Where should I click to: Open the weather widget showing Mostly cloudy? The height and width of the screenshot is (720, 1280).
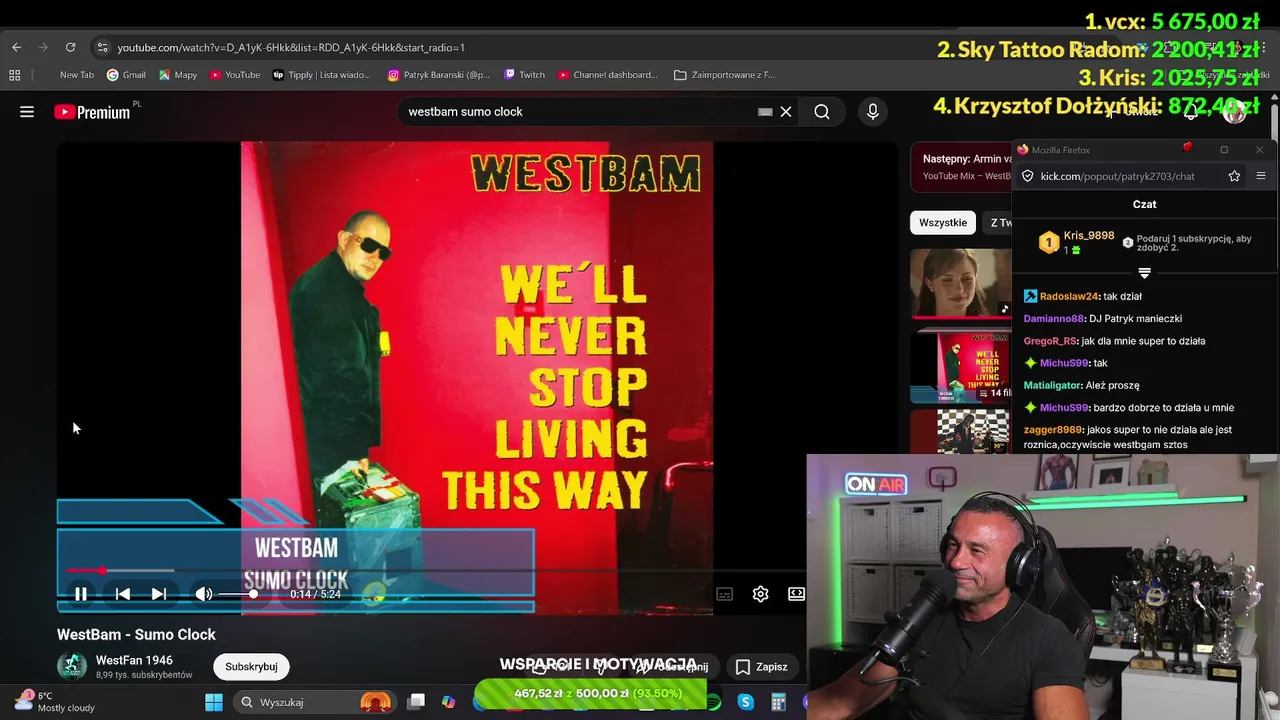pos(54,701)
